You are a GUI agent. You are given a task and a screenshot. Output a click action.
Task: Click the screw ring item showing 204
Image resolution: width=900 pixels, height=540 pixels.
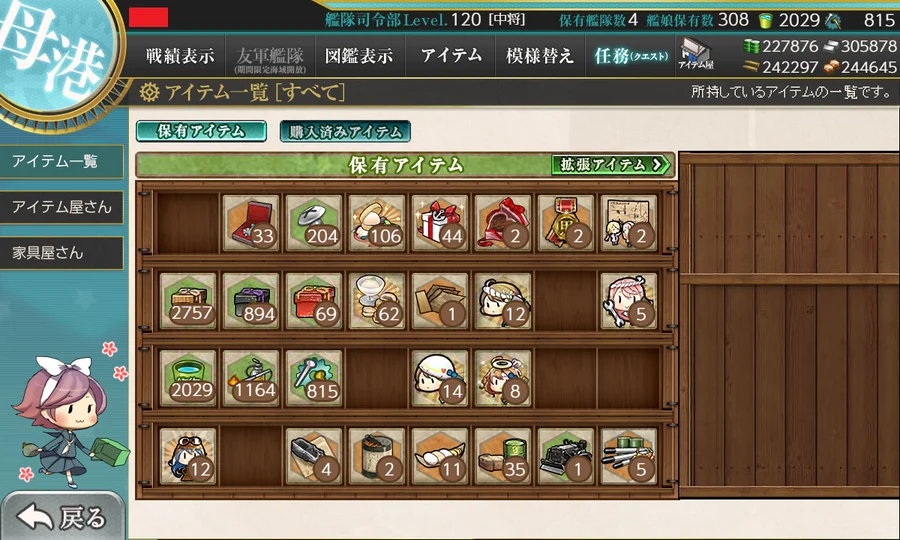[314, 223]
